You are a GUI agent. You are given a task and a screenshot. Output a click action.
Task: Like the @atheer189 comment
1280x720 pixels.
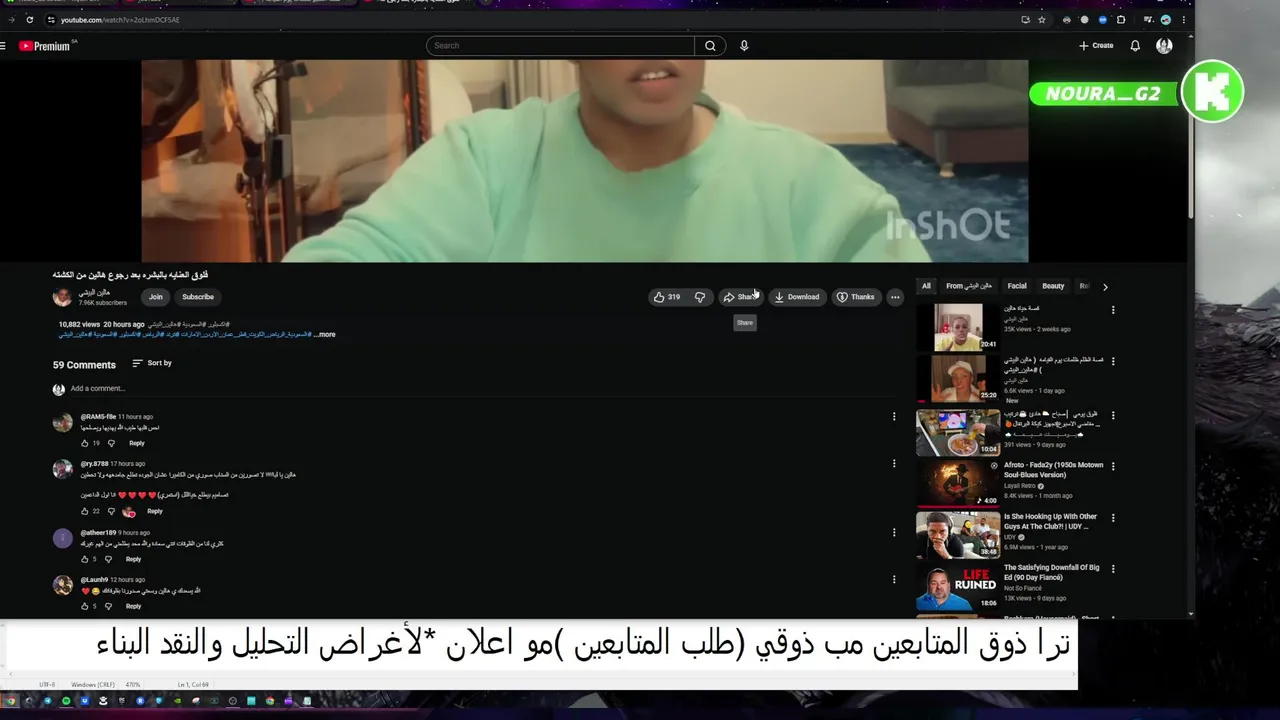pyautogui.click(x=85, y=559)
